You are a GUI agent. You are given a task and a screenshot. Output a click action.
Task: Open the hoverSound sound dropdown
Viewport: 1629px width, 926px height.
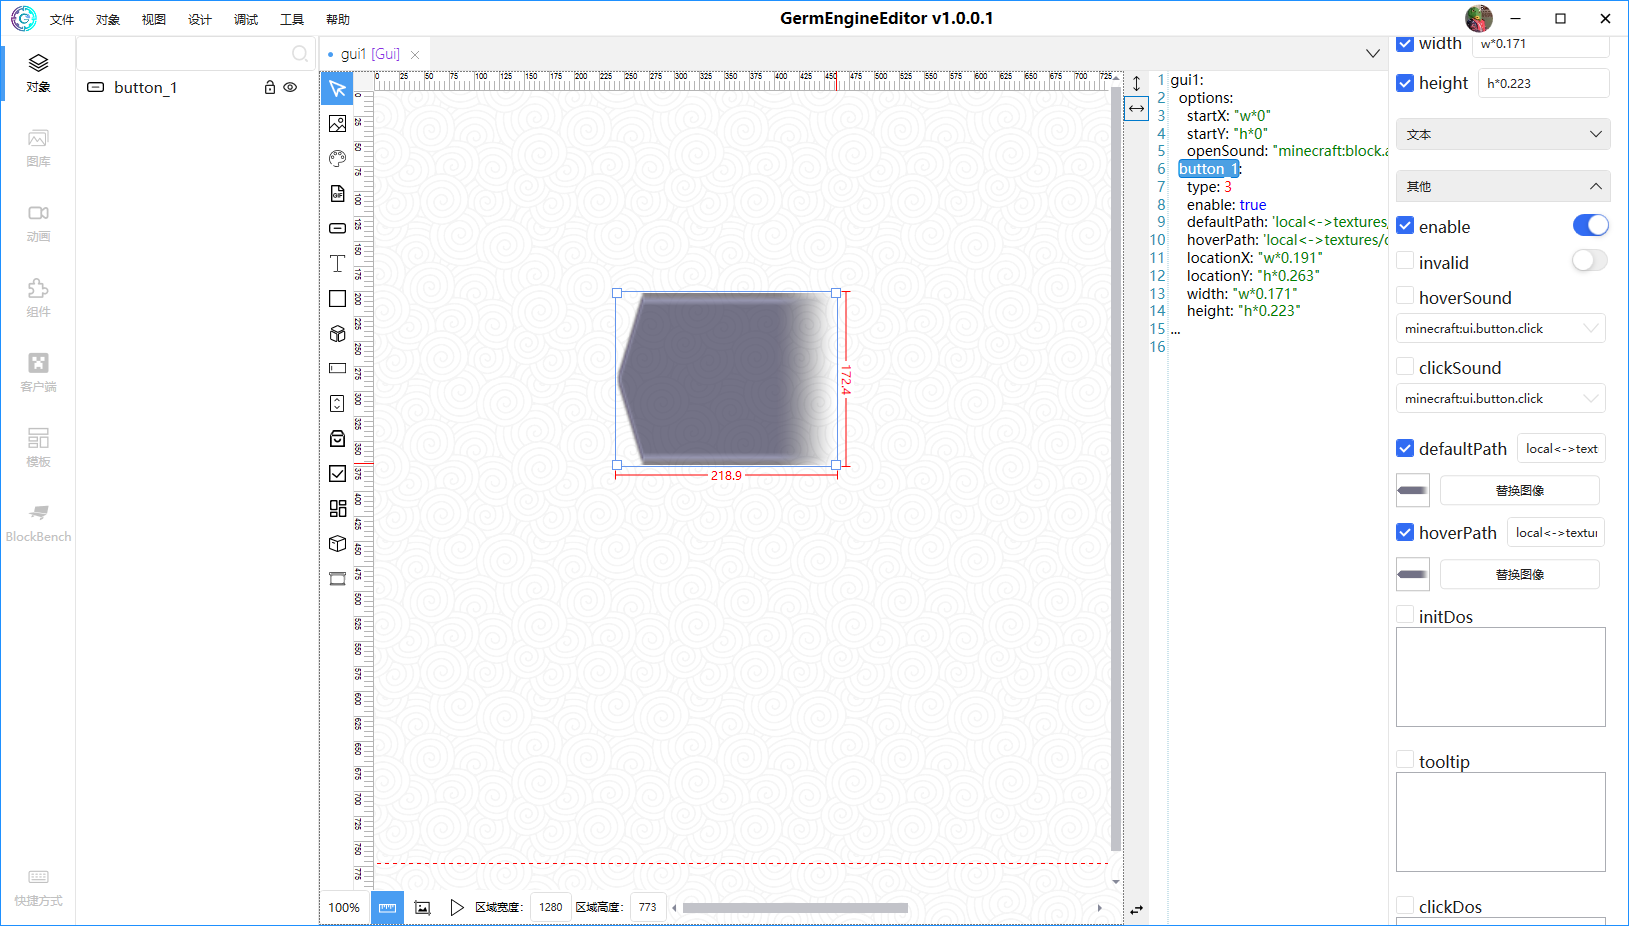(1501, 328)
